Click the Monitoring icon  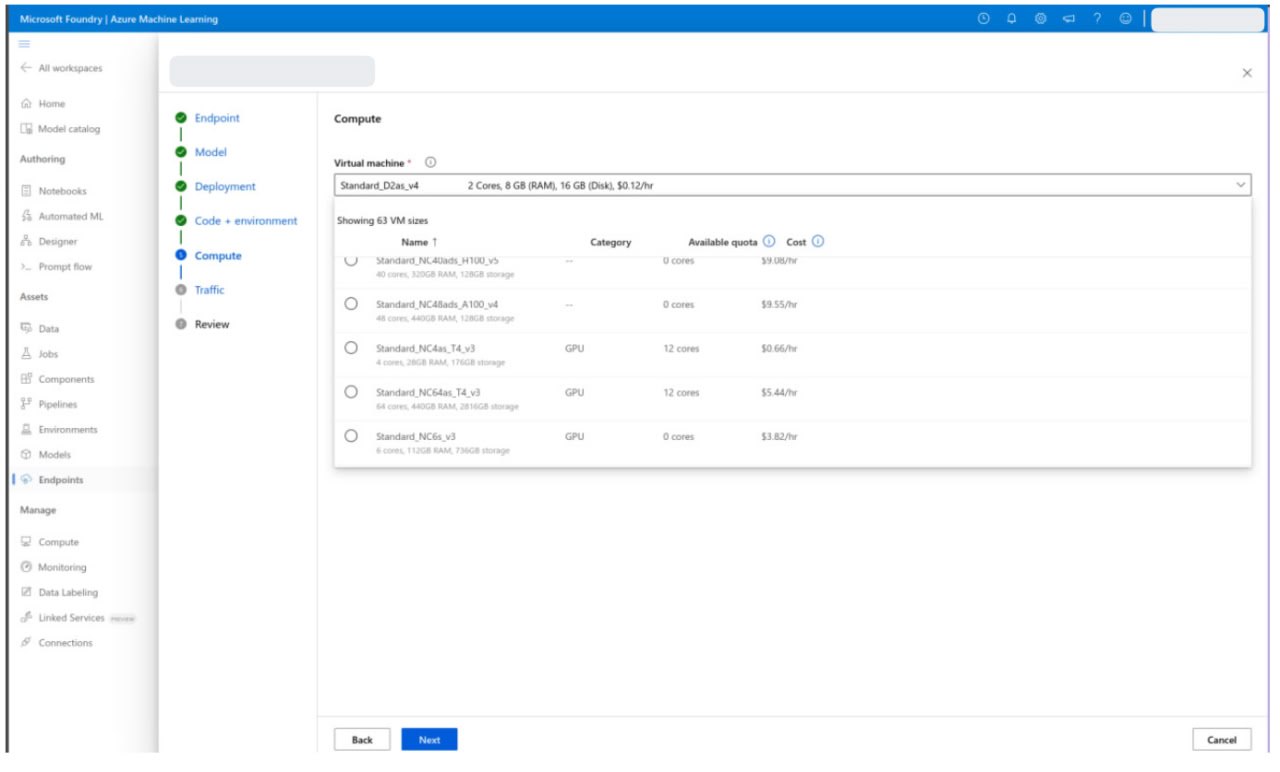(x=26, y=567)
